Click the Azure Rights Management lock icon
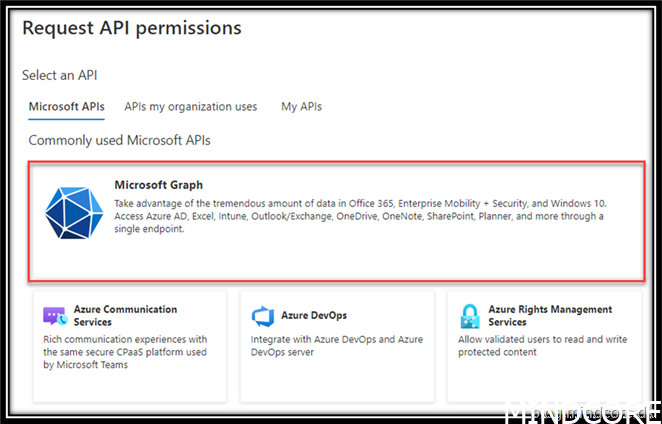This screenshot has height=424, width=662. coord(470,316)
